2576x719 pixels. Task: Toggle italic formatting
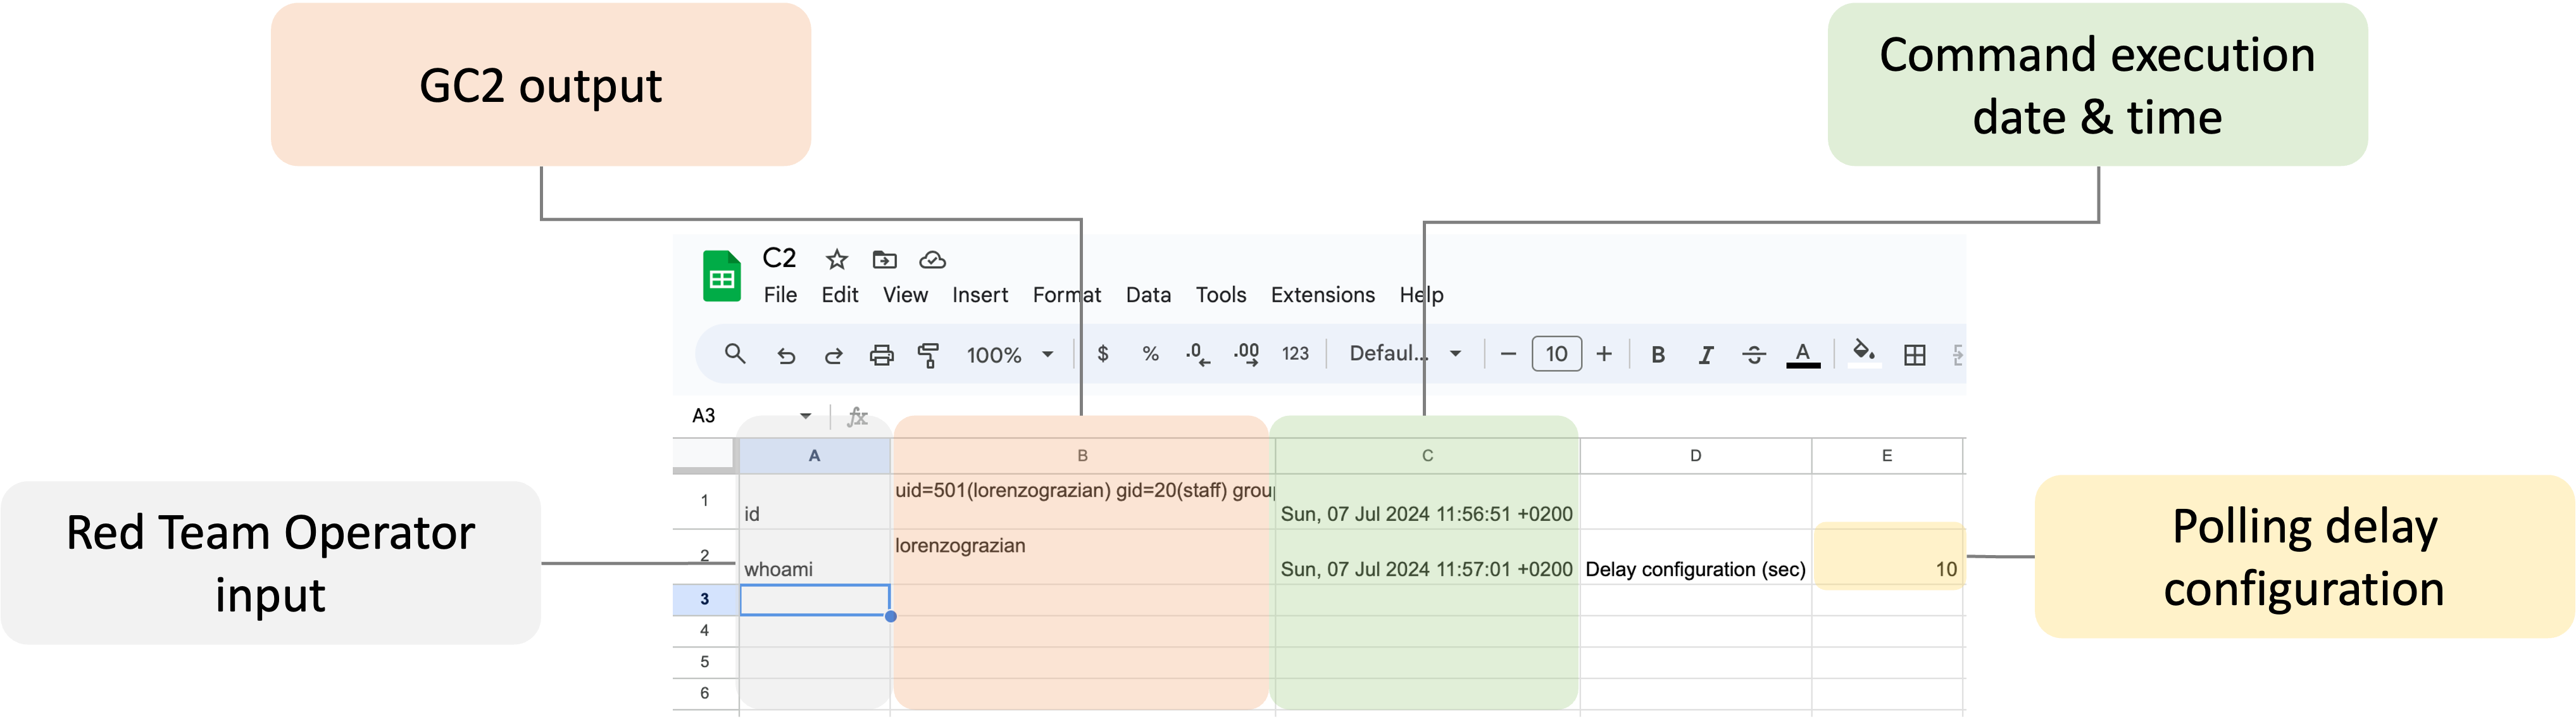tap(1705, 354)
